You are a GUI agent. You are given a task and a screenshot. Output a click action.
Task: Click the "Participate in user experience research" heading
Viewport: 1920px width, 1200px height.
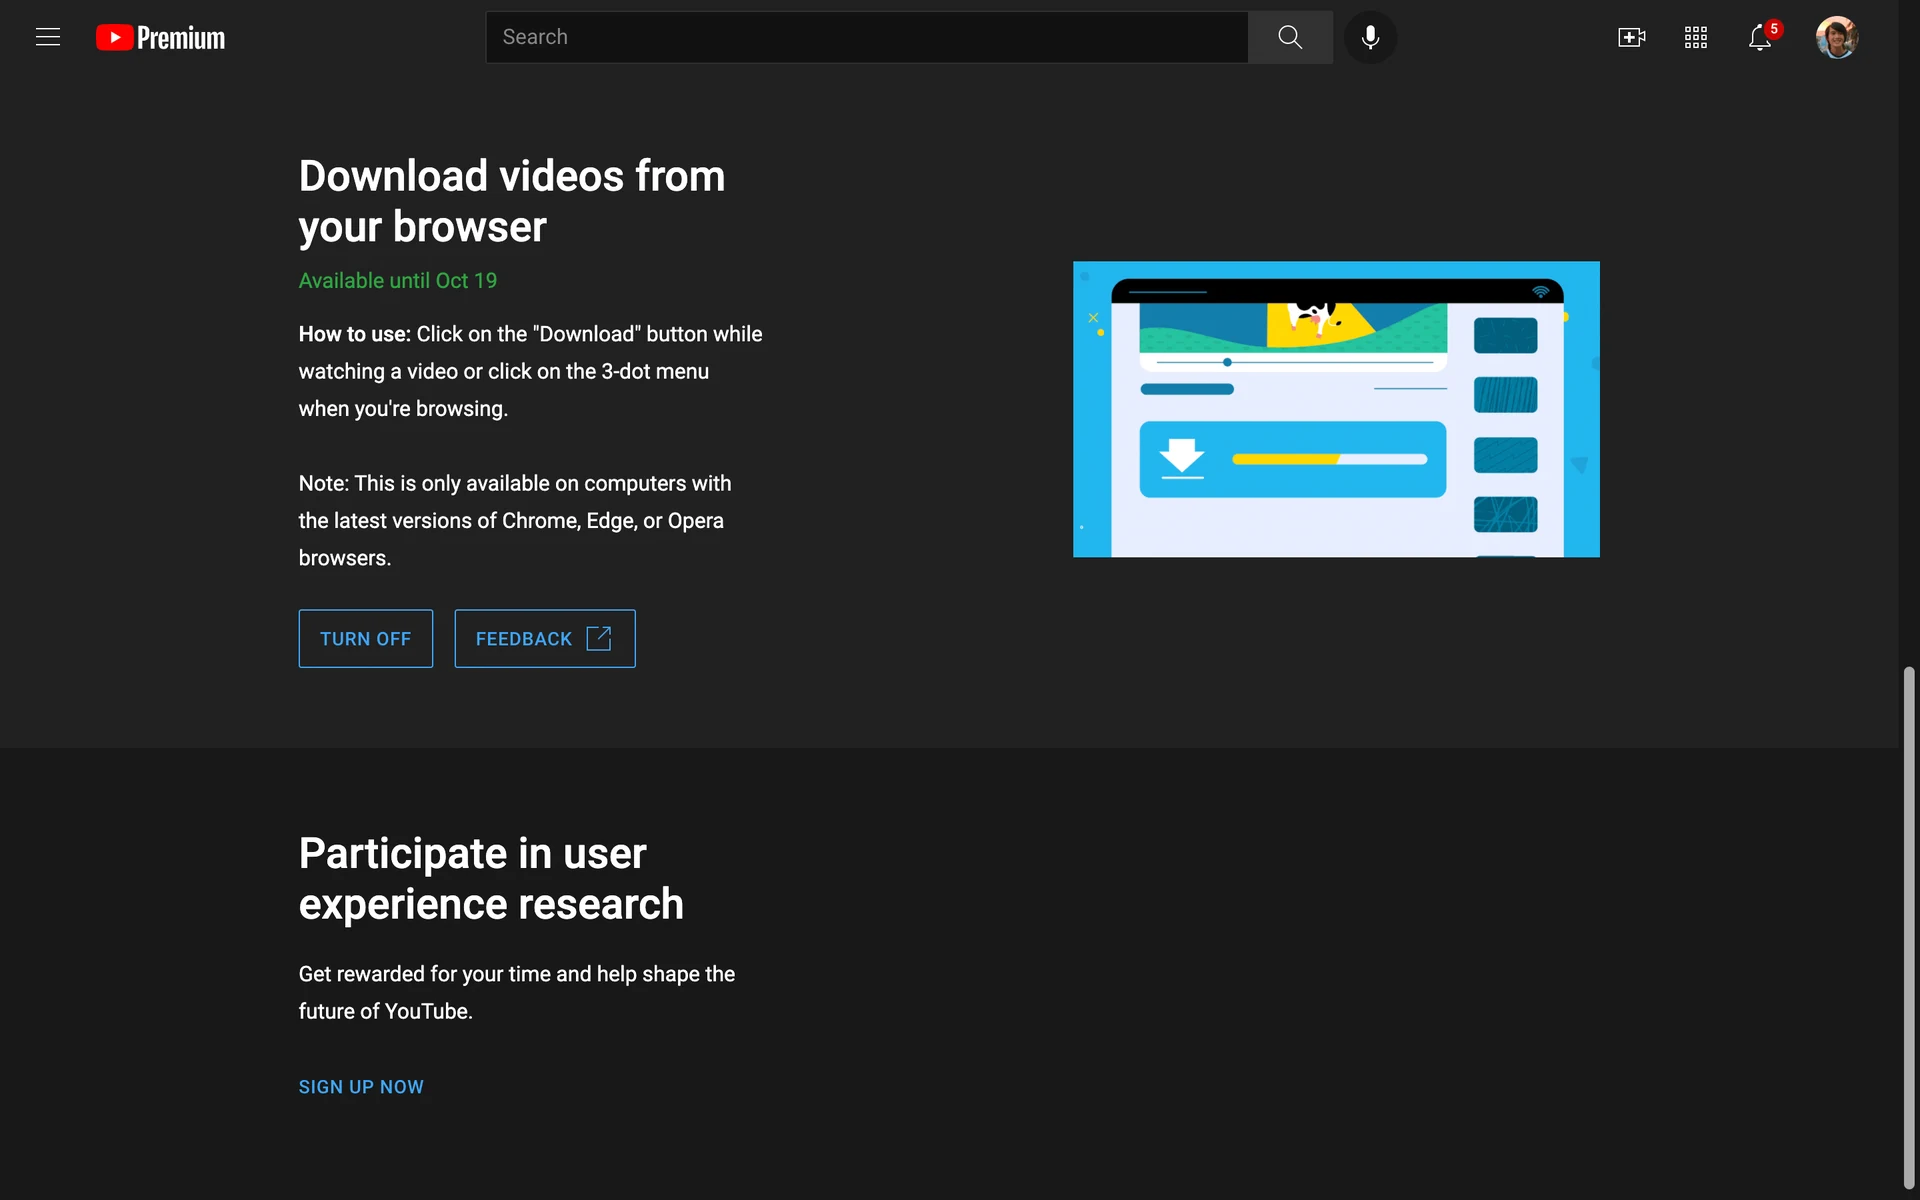(491, 879)
